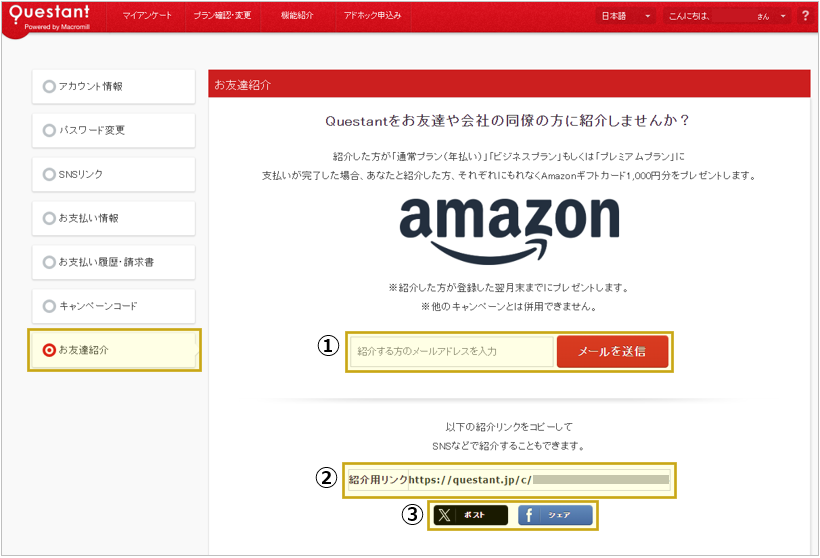The image size is (820, 558).
Task: Go to プラン確認・変更 in top menu
Action: point(222,16)
